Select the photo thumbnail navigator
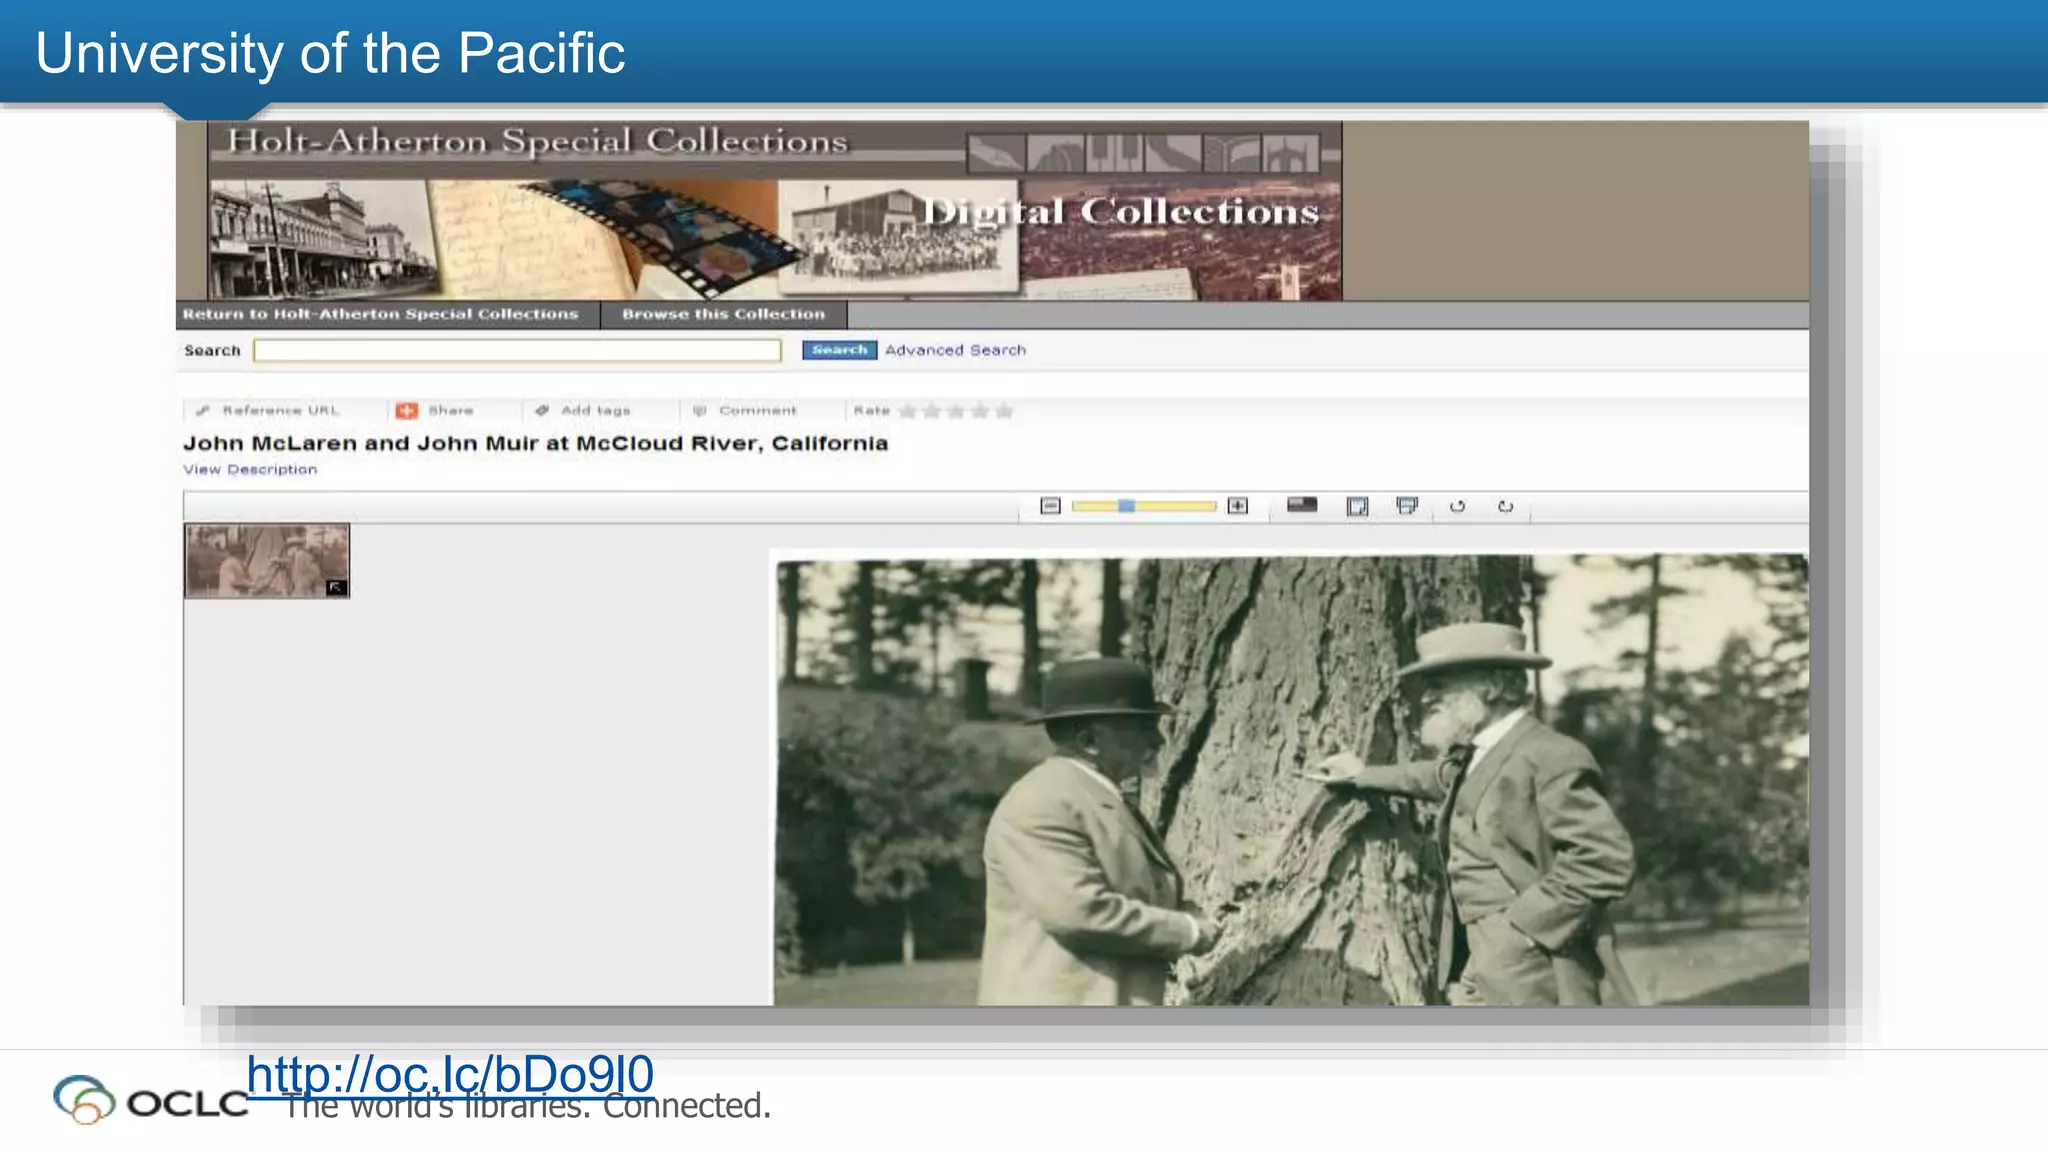 pos(267,561)
